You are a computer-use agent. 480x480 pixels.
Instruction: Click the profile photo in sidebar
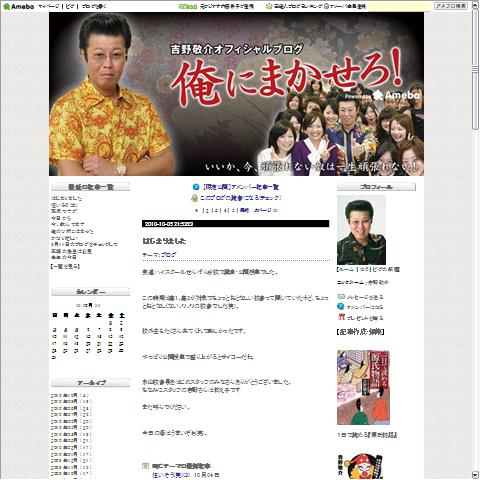[x=361, y=230]
